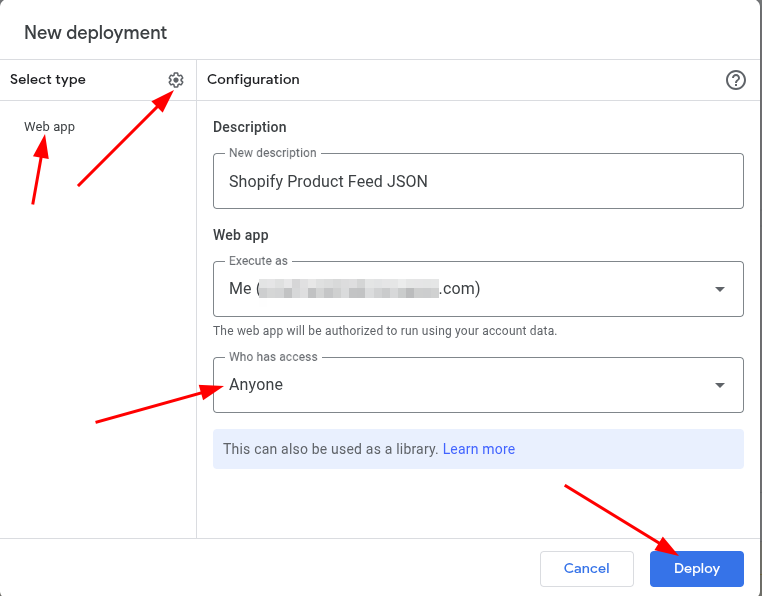Screen dimensions: 762x596
Task: Click the Web app section heading in Configuration
Action: (x=241, y=235)
